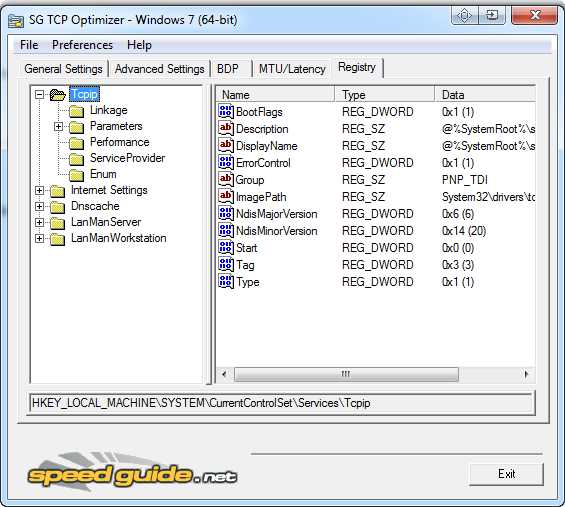This screenshot has height=507, width=565.
Task: Sort by the Type column header
Action: pos(385,95)
